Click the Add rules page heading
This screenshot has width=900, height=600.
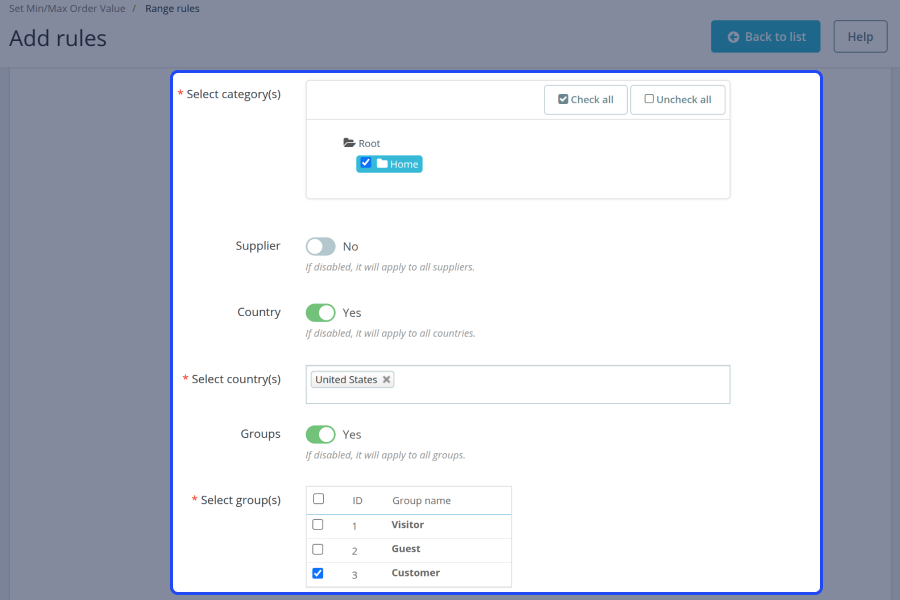point(58,38)
